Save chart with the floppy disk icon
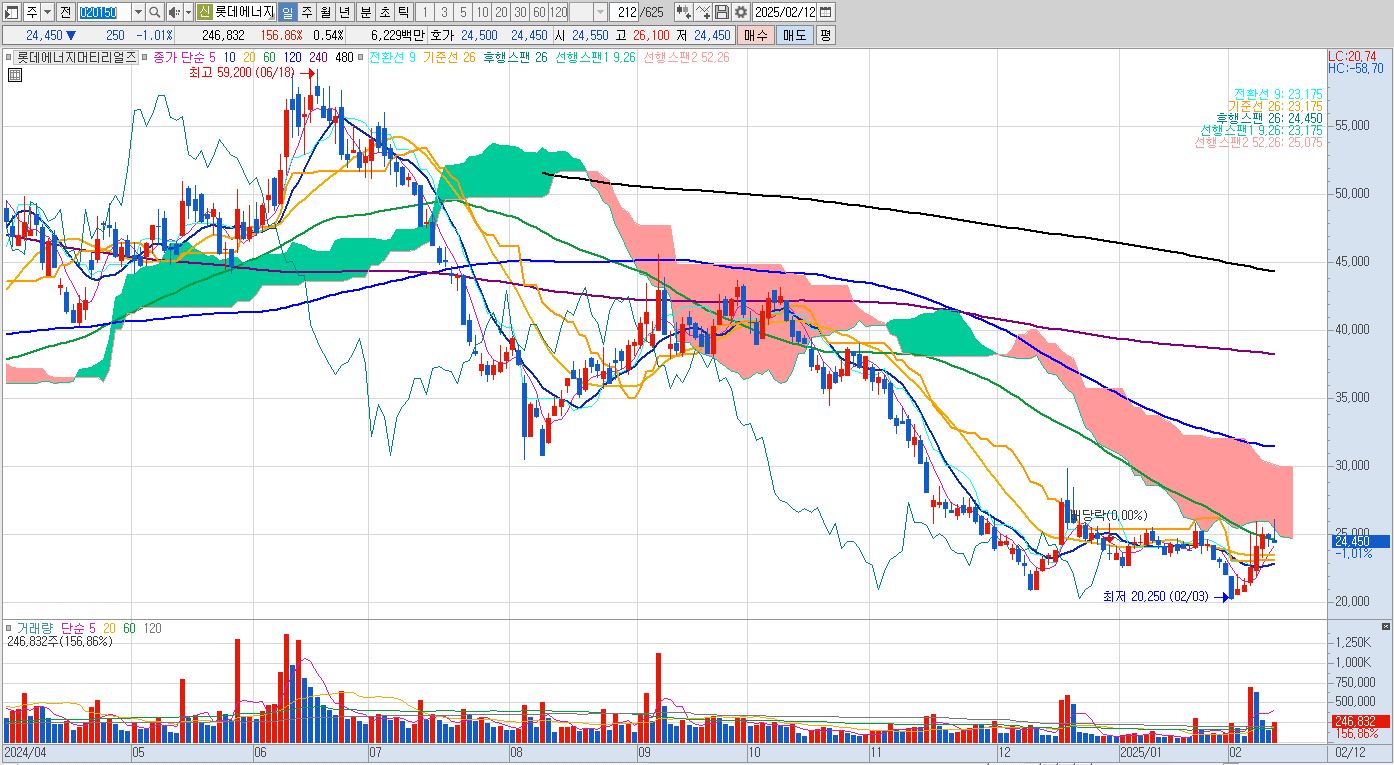This screenshot has width=1394, height=765. [x=721, y=12]
